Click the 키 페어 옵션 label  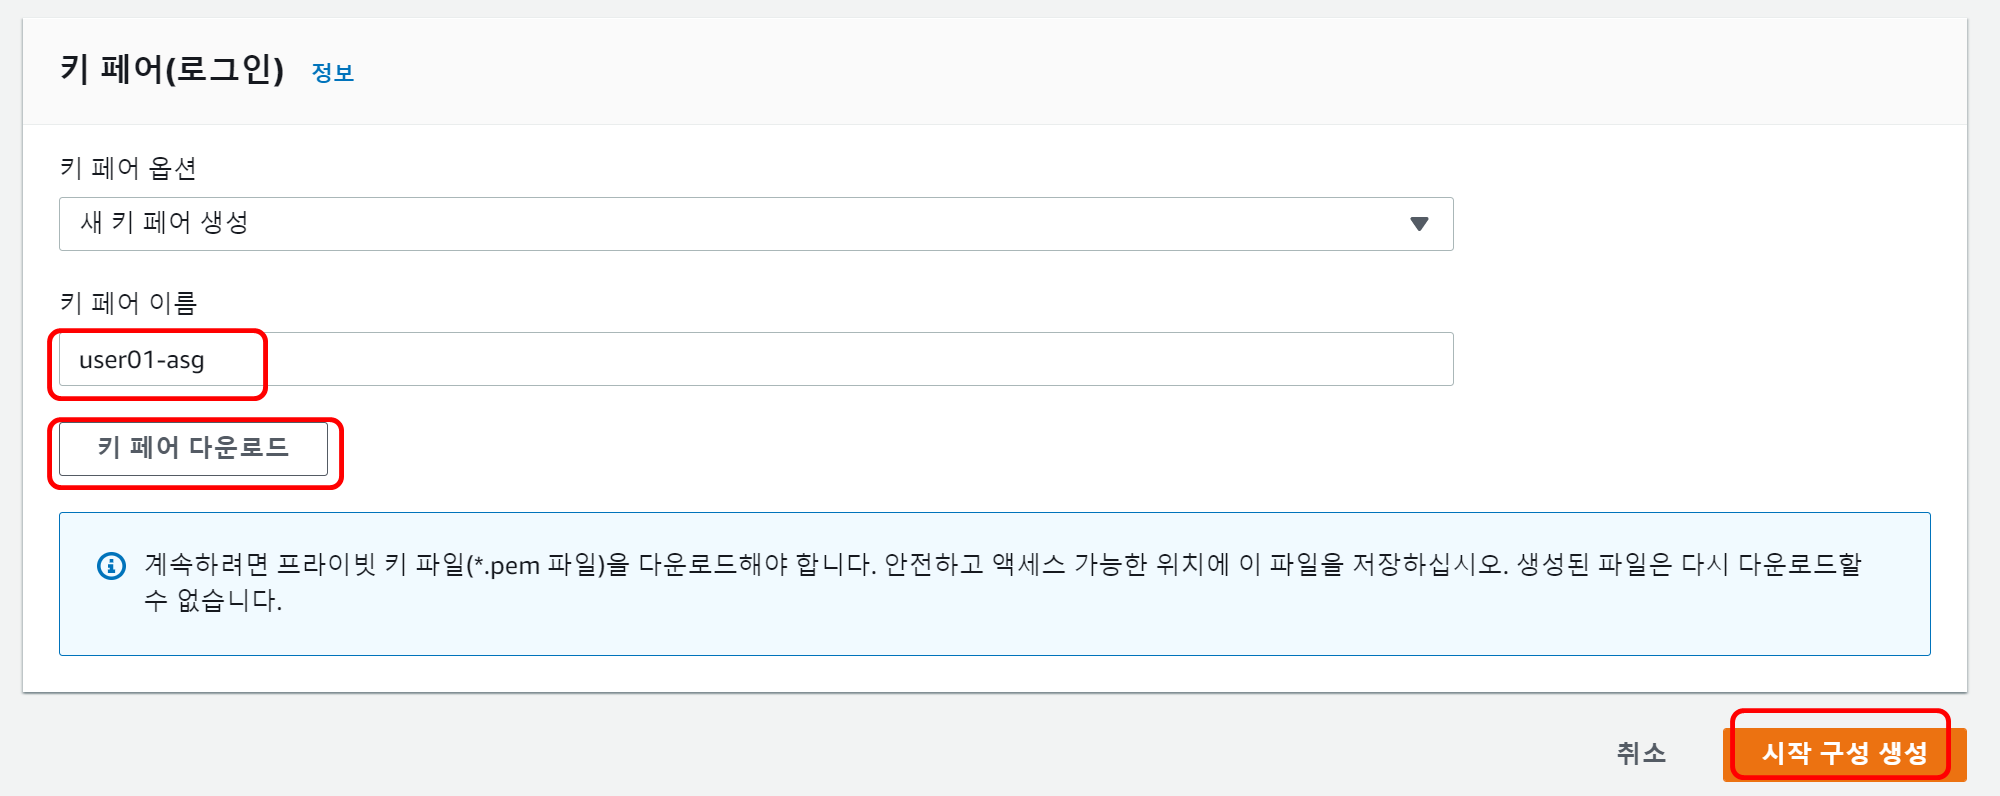point(128,168)
